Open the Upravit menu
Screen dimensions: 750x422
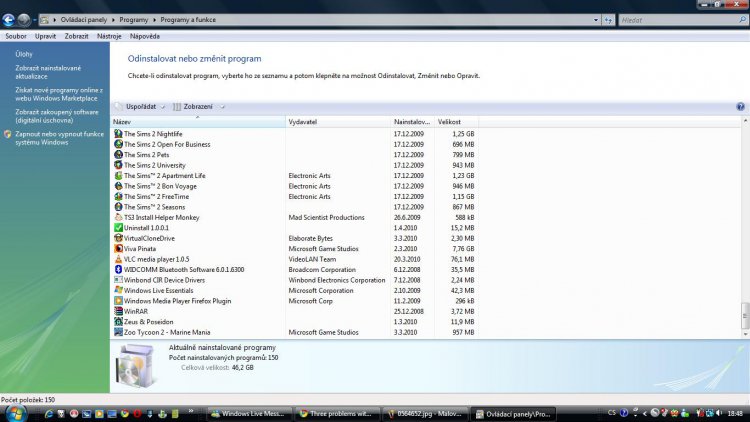click(45, 36)
